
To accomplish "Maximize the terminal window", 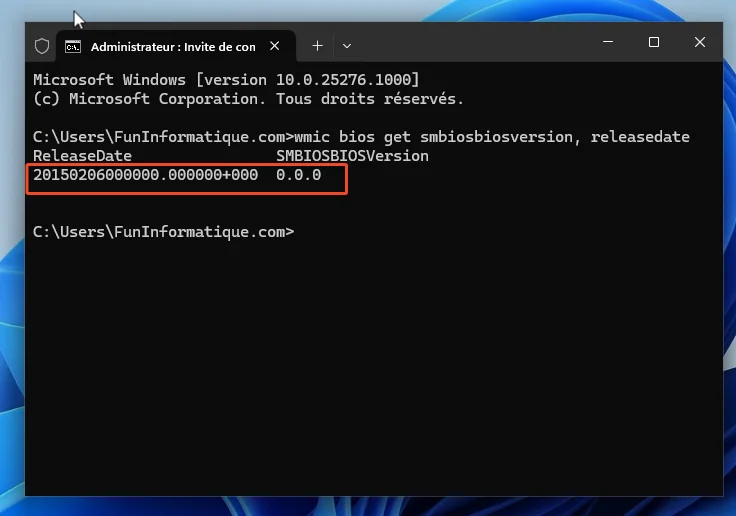I will 654,42.
